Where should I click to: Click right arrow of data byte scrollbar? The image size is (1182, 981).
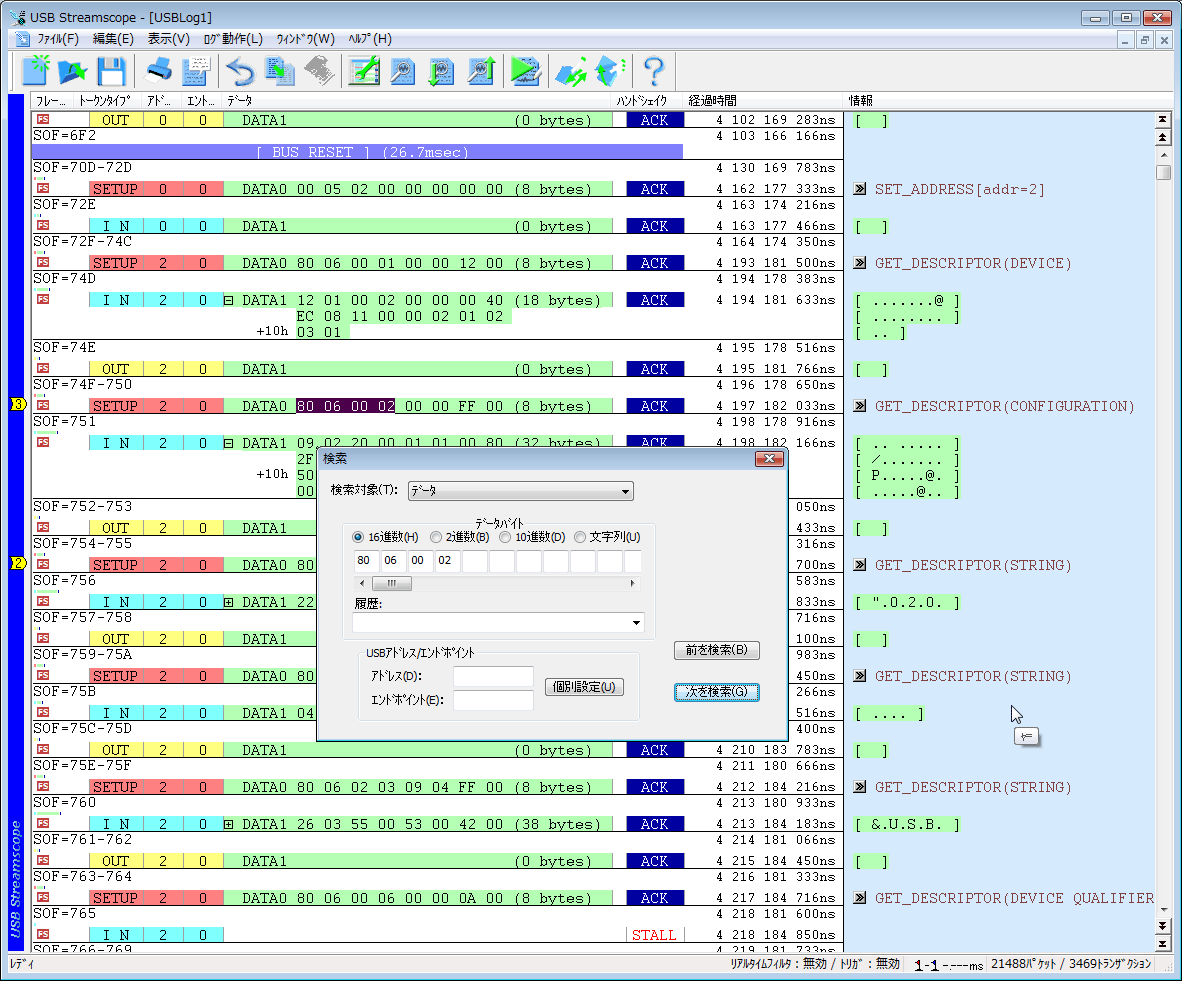(x=632, y=583)
